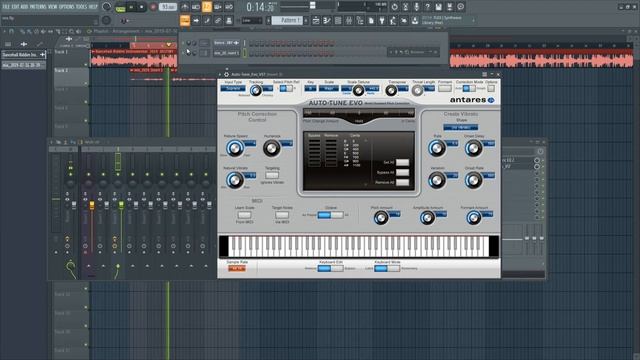Toggle Pat/Song mode switch
The width and height of the screenshot is (640, 360).
[120, 7]
